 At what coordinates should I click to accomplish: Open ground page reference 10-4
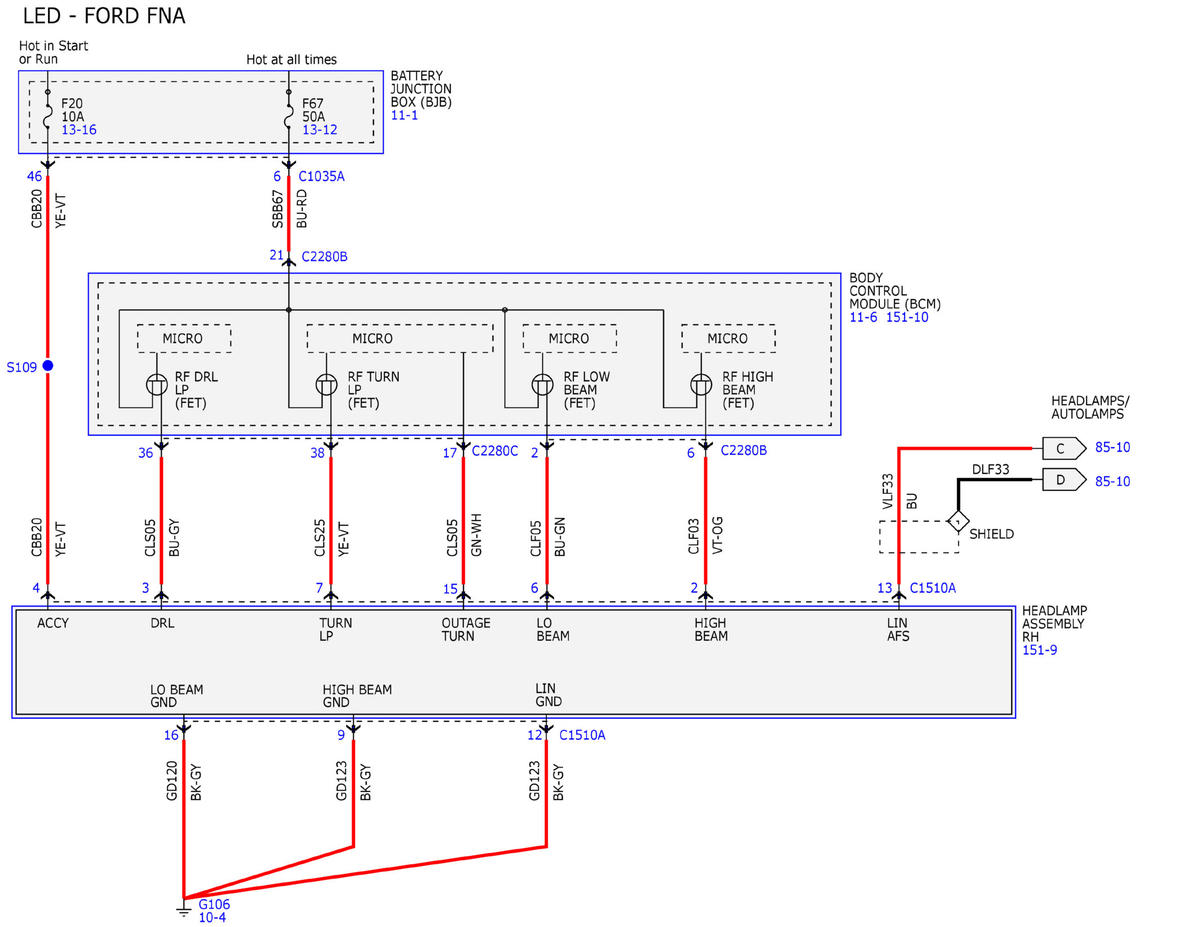[x=212, y=917]
